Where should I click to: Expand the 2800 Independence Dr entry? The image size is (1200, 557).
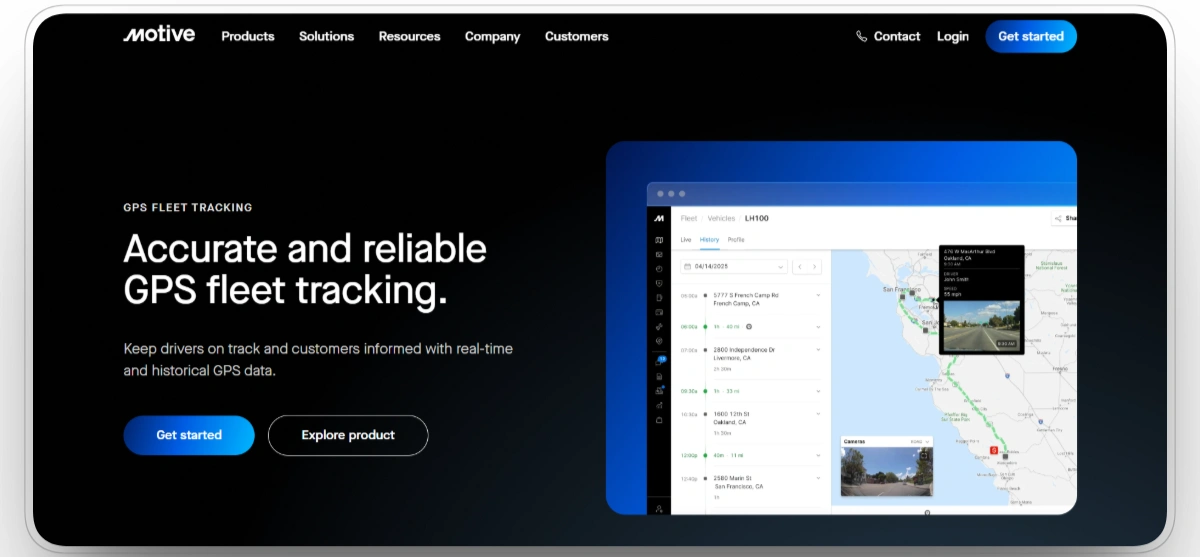(818, 350)
